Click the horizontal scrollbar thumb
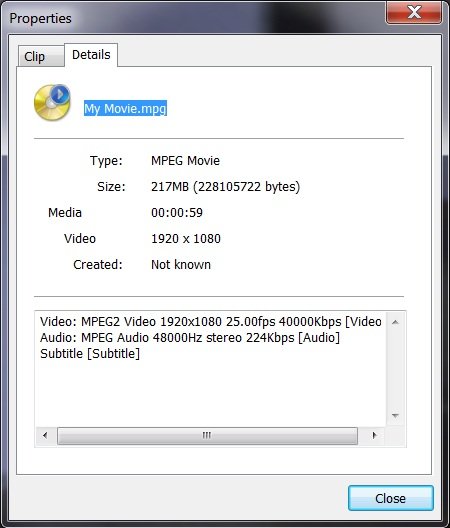The height and width of the screenshot is (528, 450). 207,436
